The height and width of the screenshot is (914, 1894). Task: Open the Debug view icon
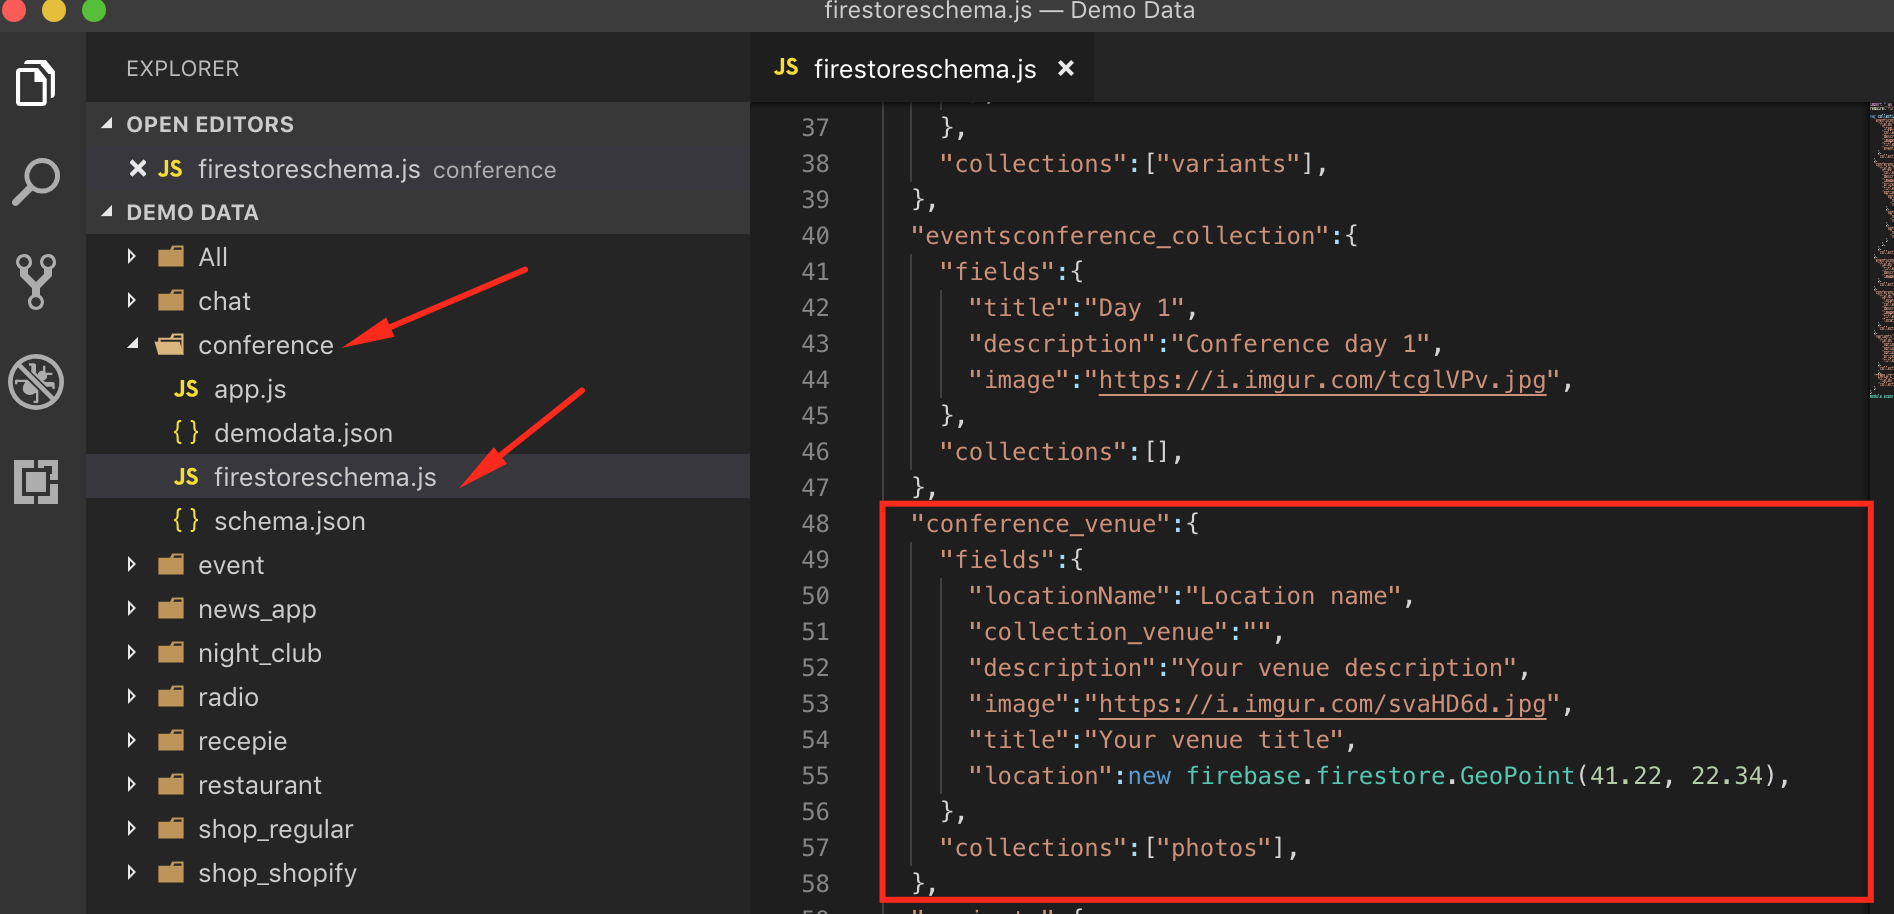(36, 382)
